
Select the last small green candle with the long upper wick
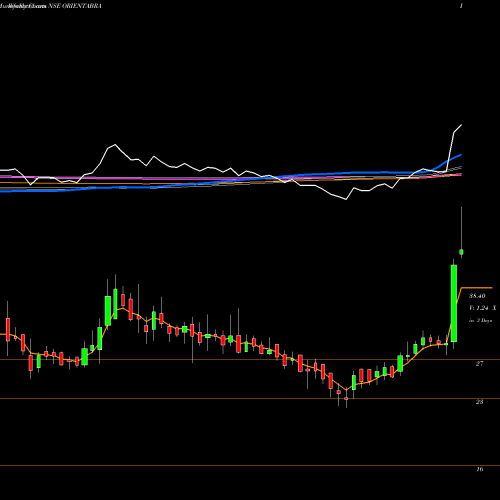click(x=462, y=252)
